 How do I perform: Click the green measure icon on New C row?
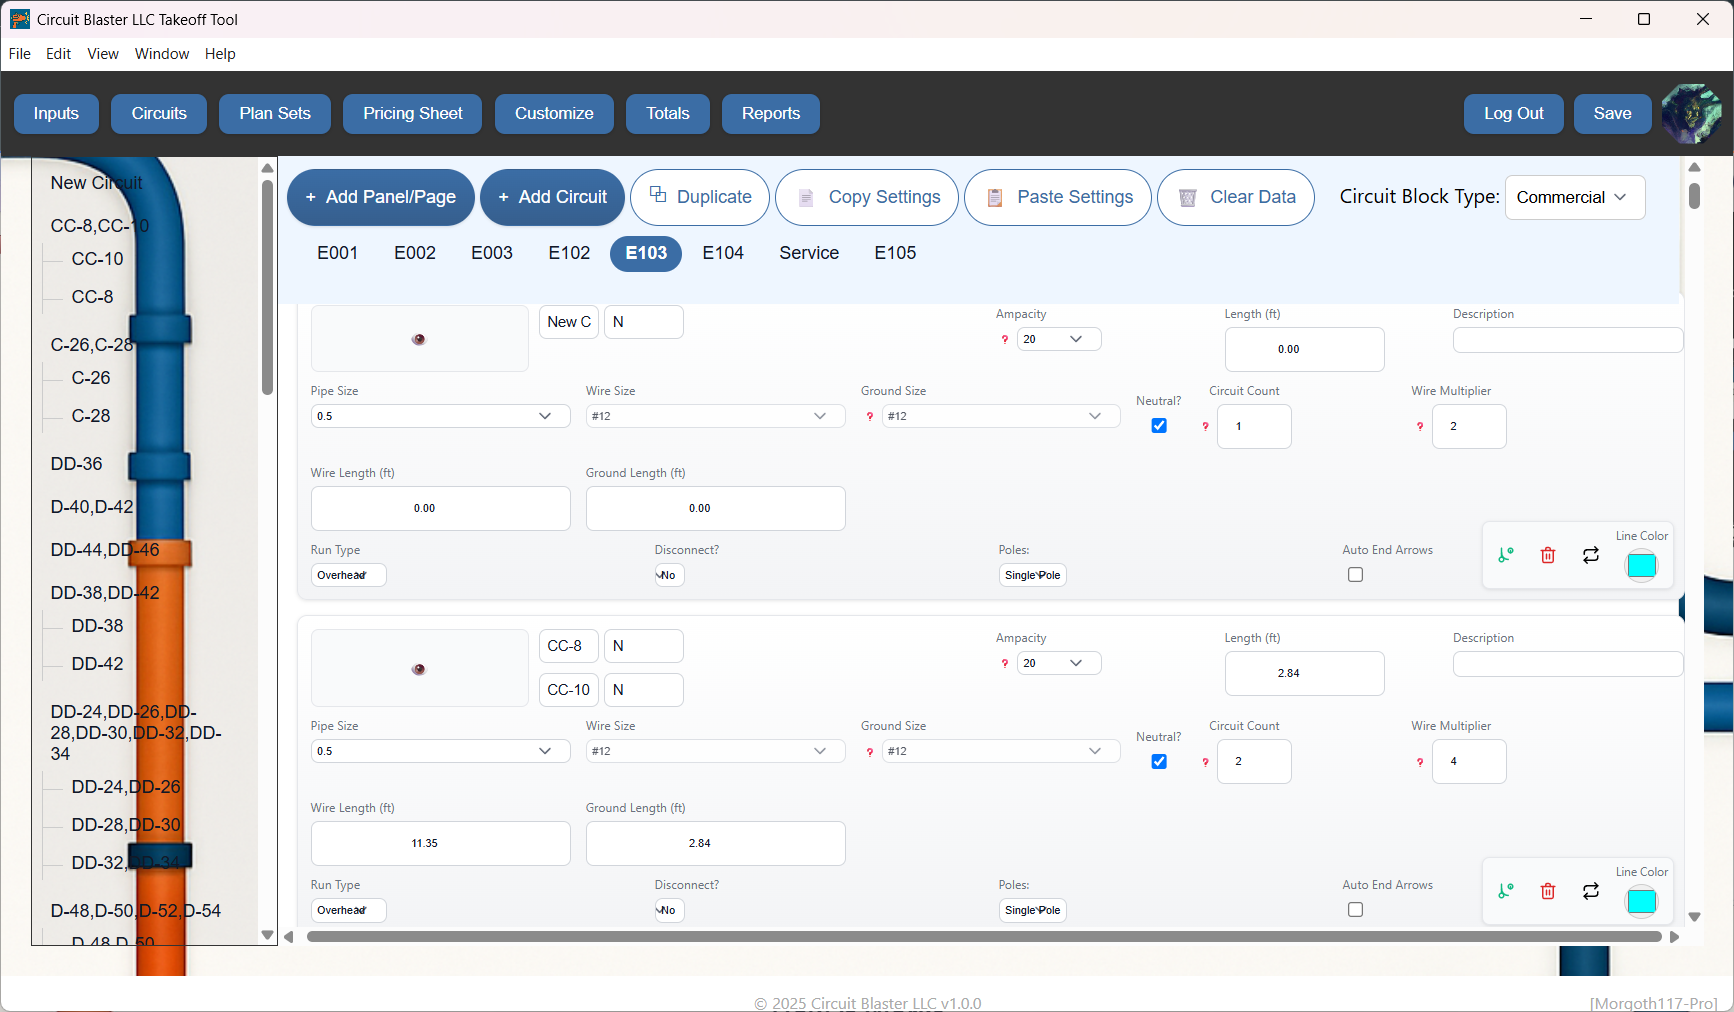pos(1506,555)
